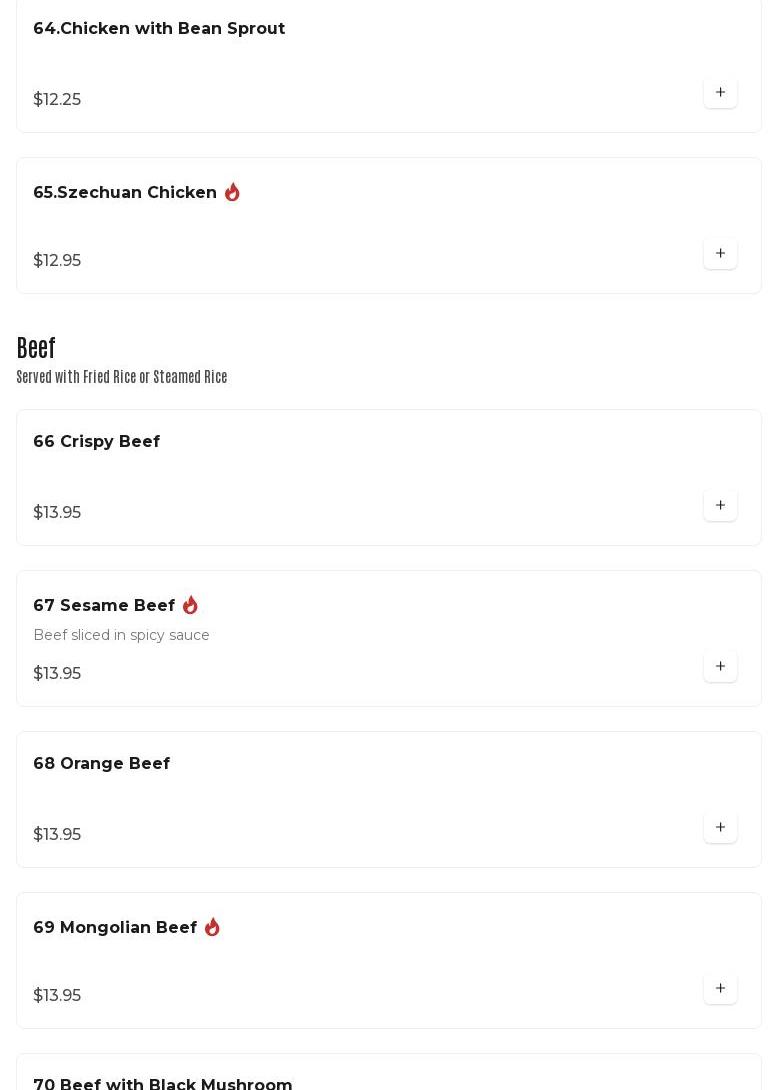Open the 64.Chicken with Bean Sprout item
The height and width of the screenshot is (1090, 778).
[159, 28]
